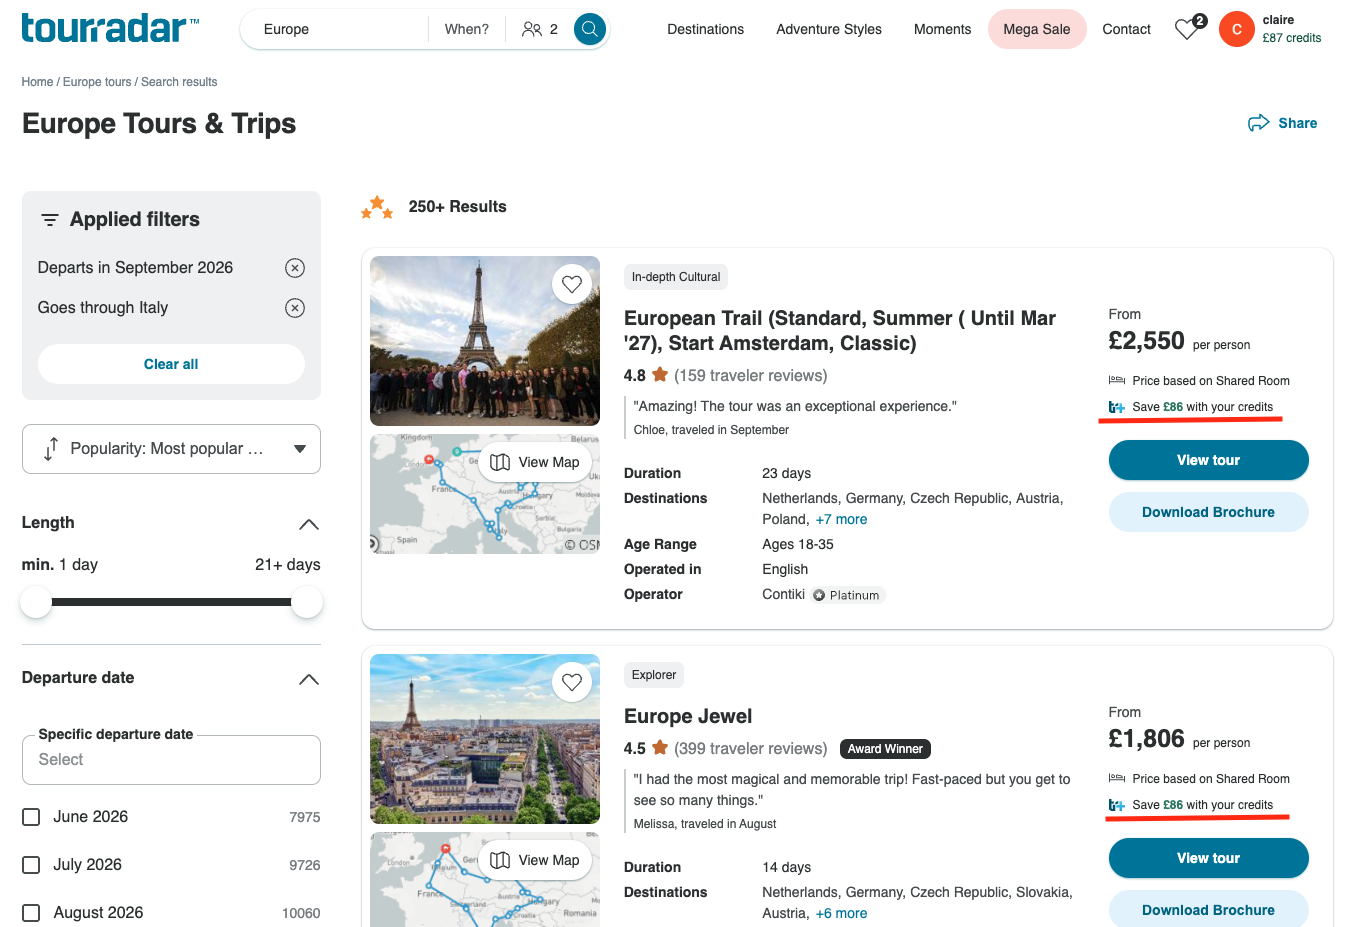Tick the June 2026 checkbox
Screen dimensions: 1351x927
[x=31, y=817]
